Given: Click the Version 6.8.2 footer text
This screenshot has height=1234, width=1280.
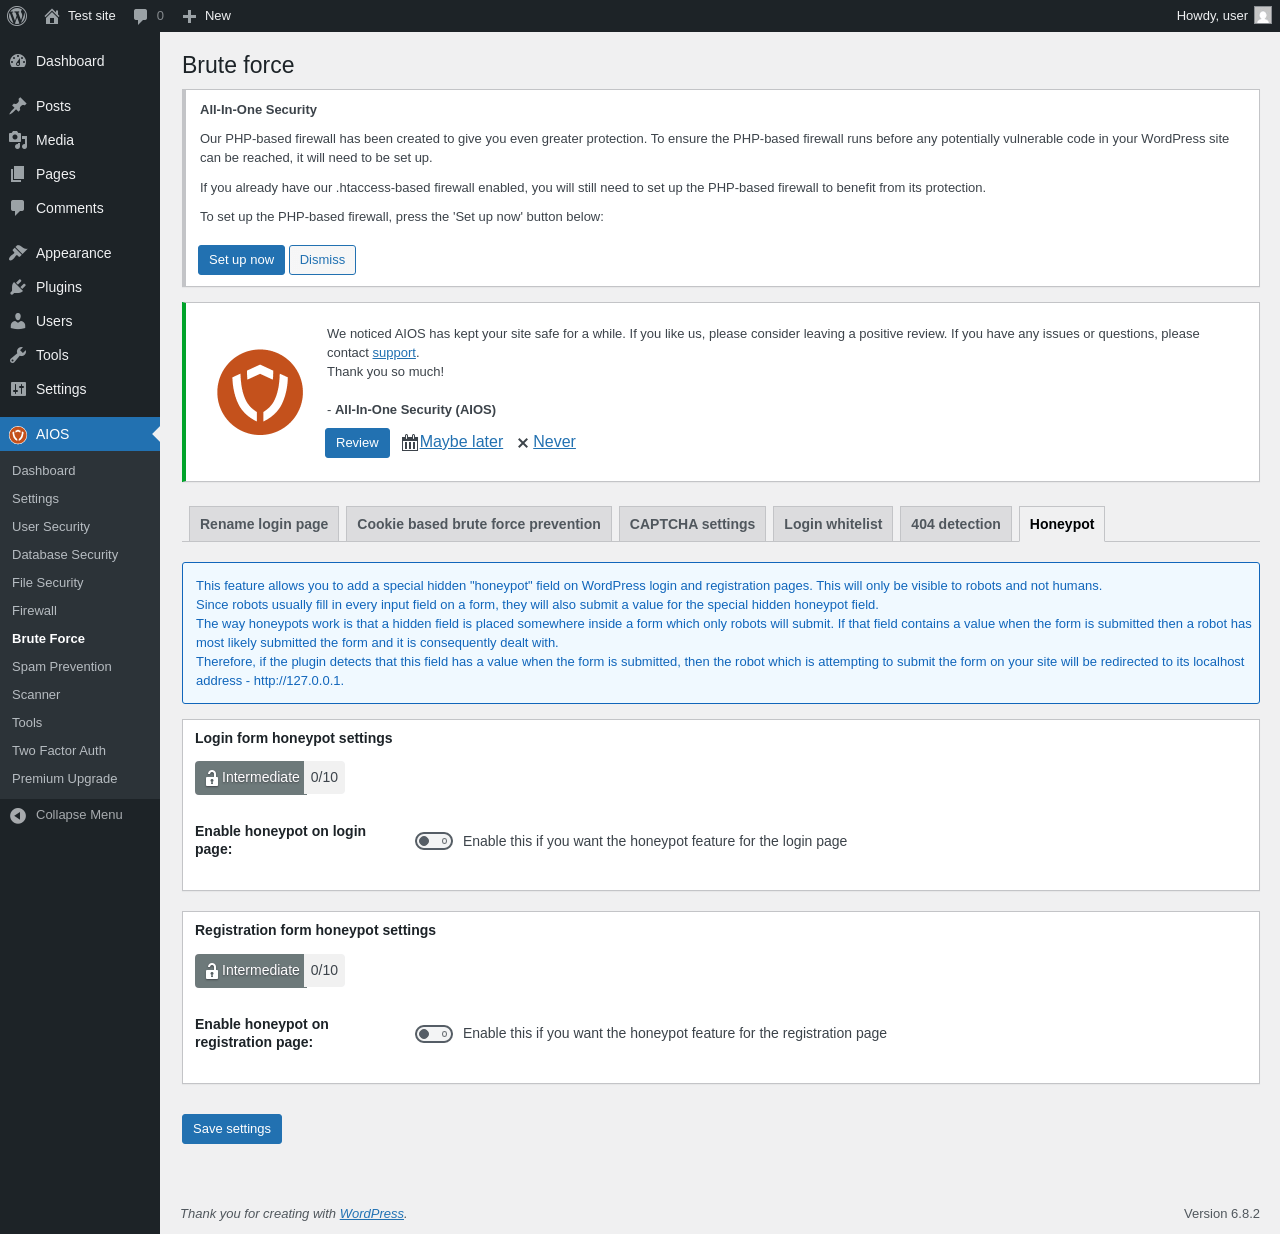Looking at the screenshot, I should [x=1222, y=1214].
